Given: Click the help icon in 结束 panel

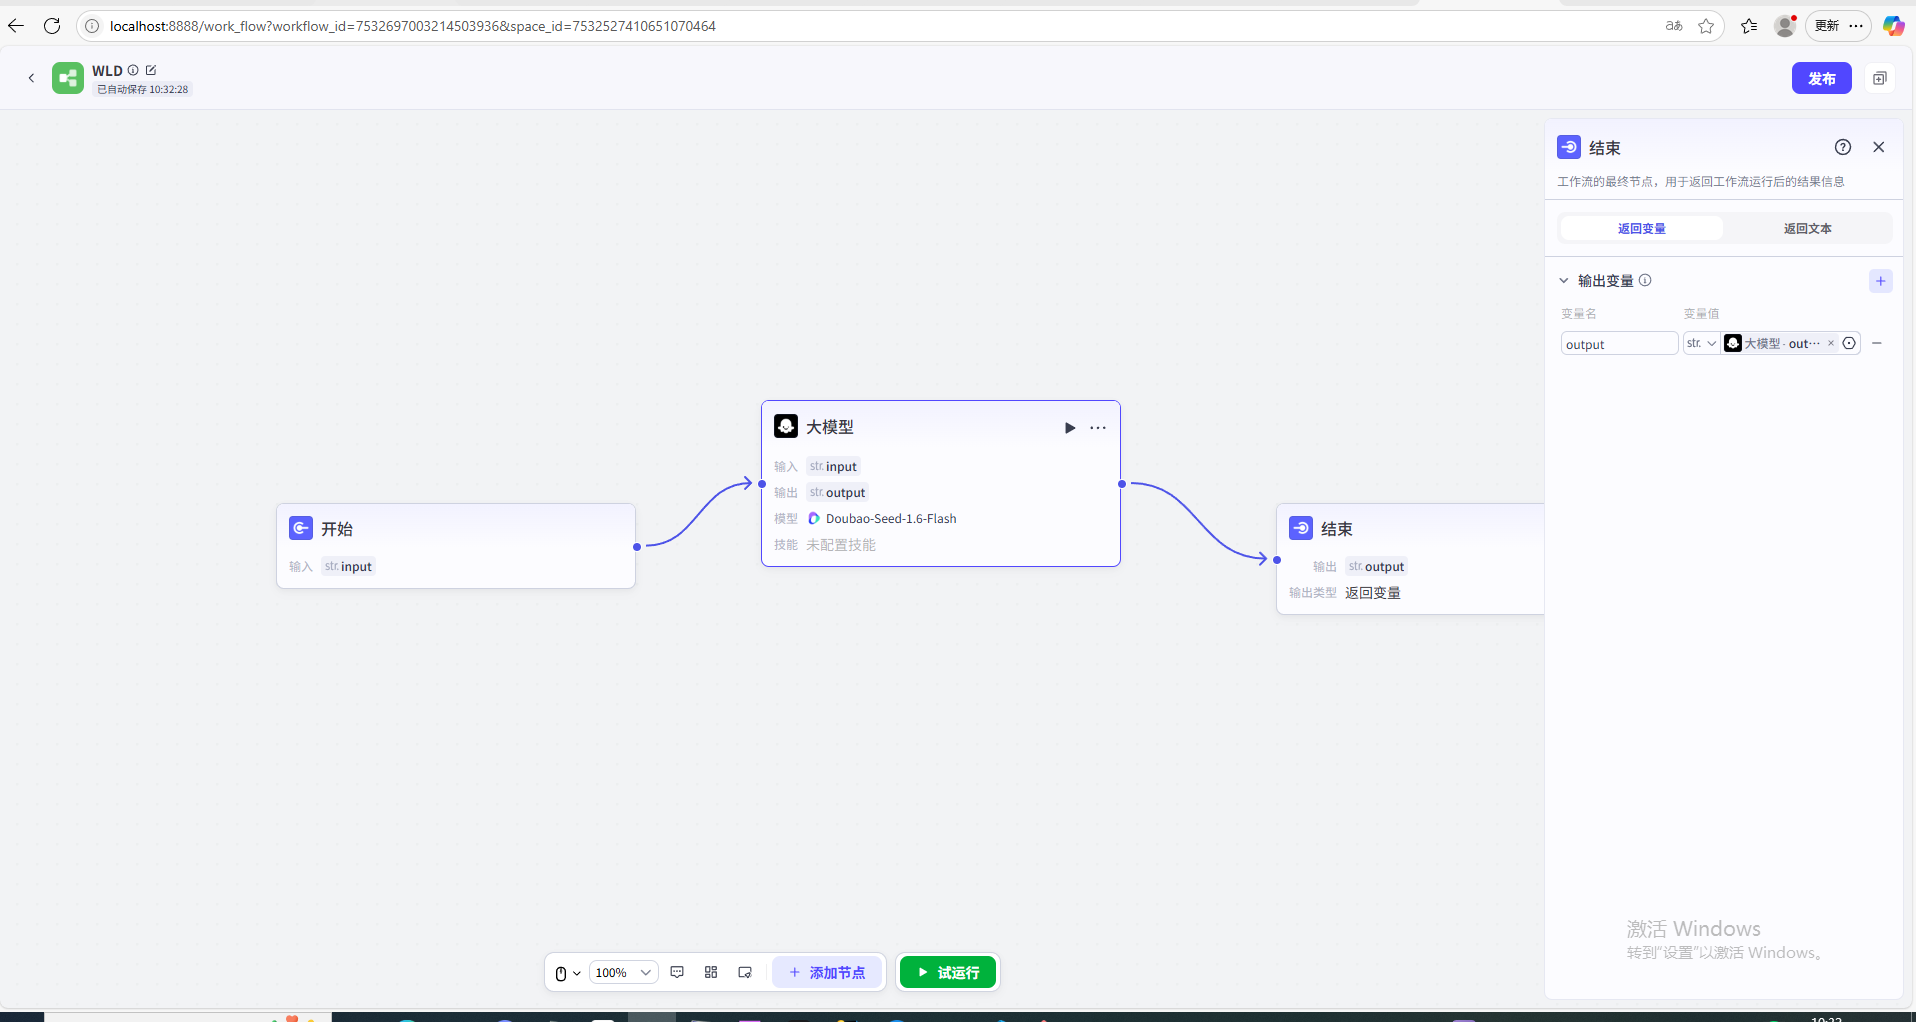Looking at the screenshot, I should [x=1842, y=147].
